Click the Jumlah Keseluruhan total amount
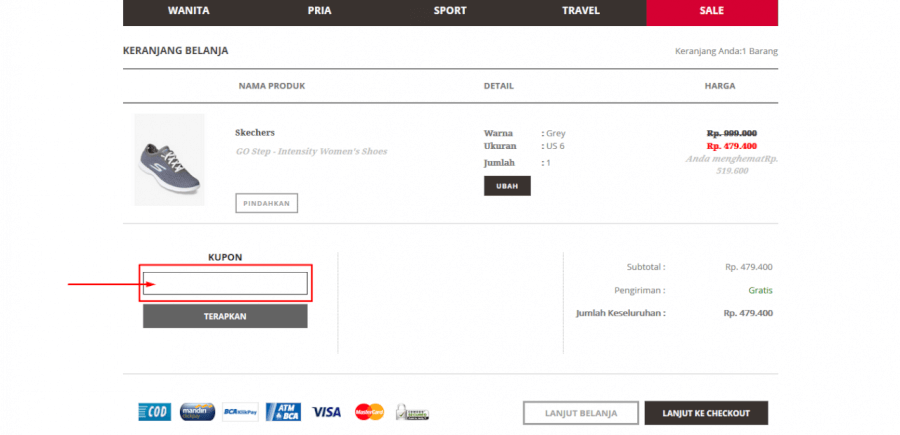 (x=748, y=313)
